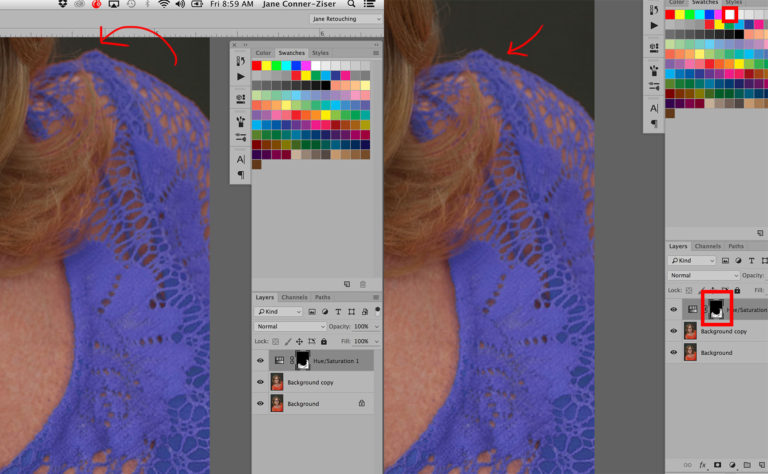The width and height of the screenshot is (768, 474).
Task: Click the new group folder icon
Action: coord(747,465)
